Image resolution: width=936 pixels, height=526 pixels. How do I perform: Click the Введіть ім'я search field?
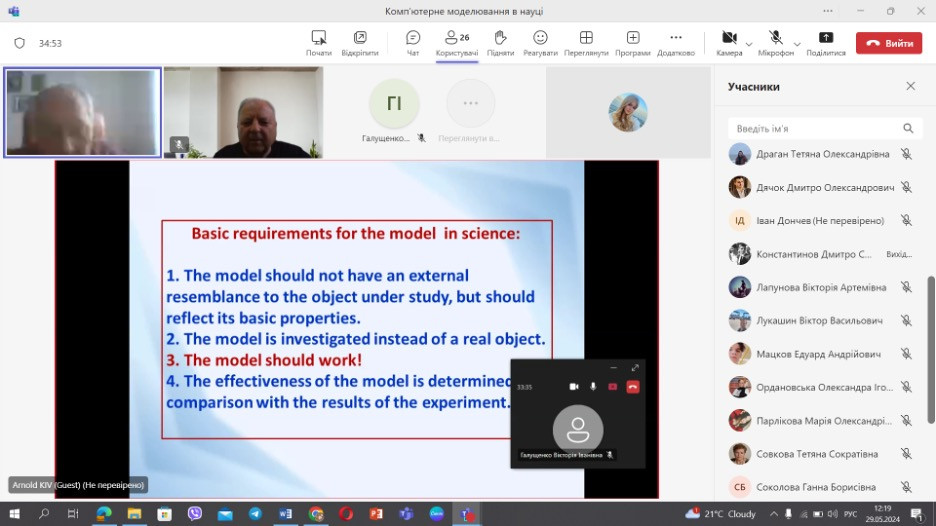[x=815, y=128]
